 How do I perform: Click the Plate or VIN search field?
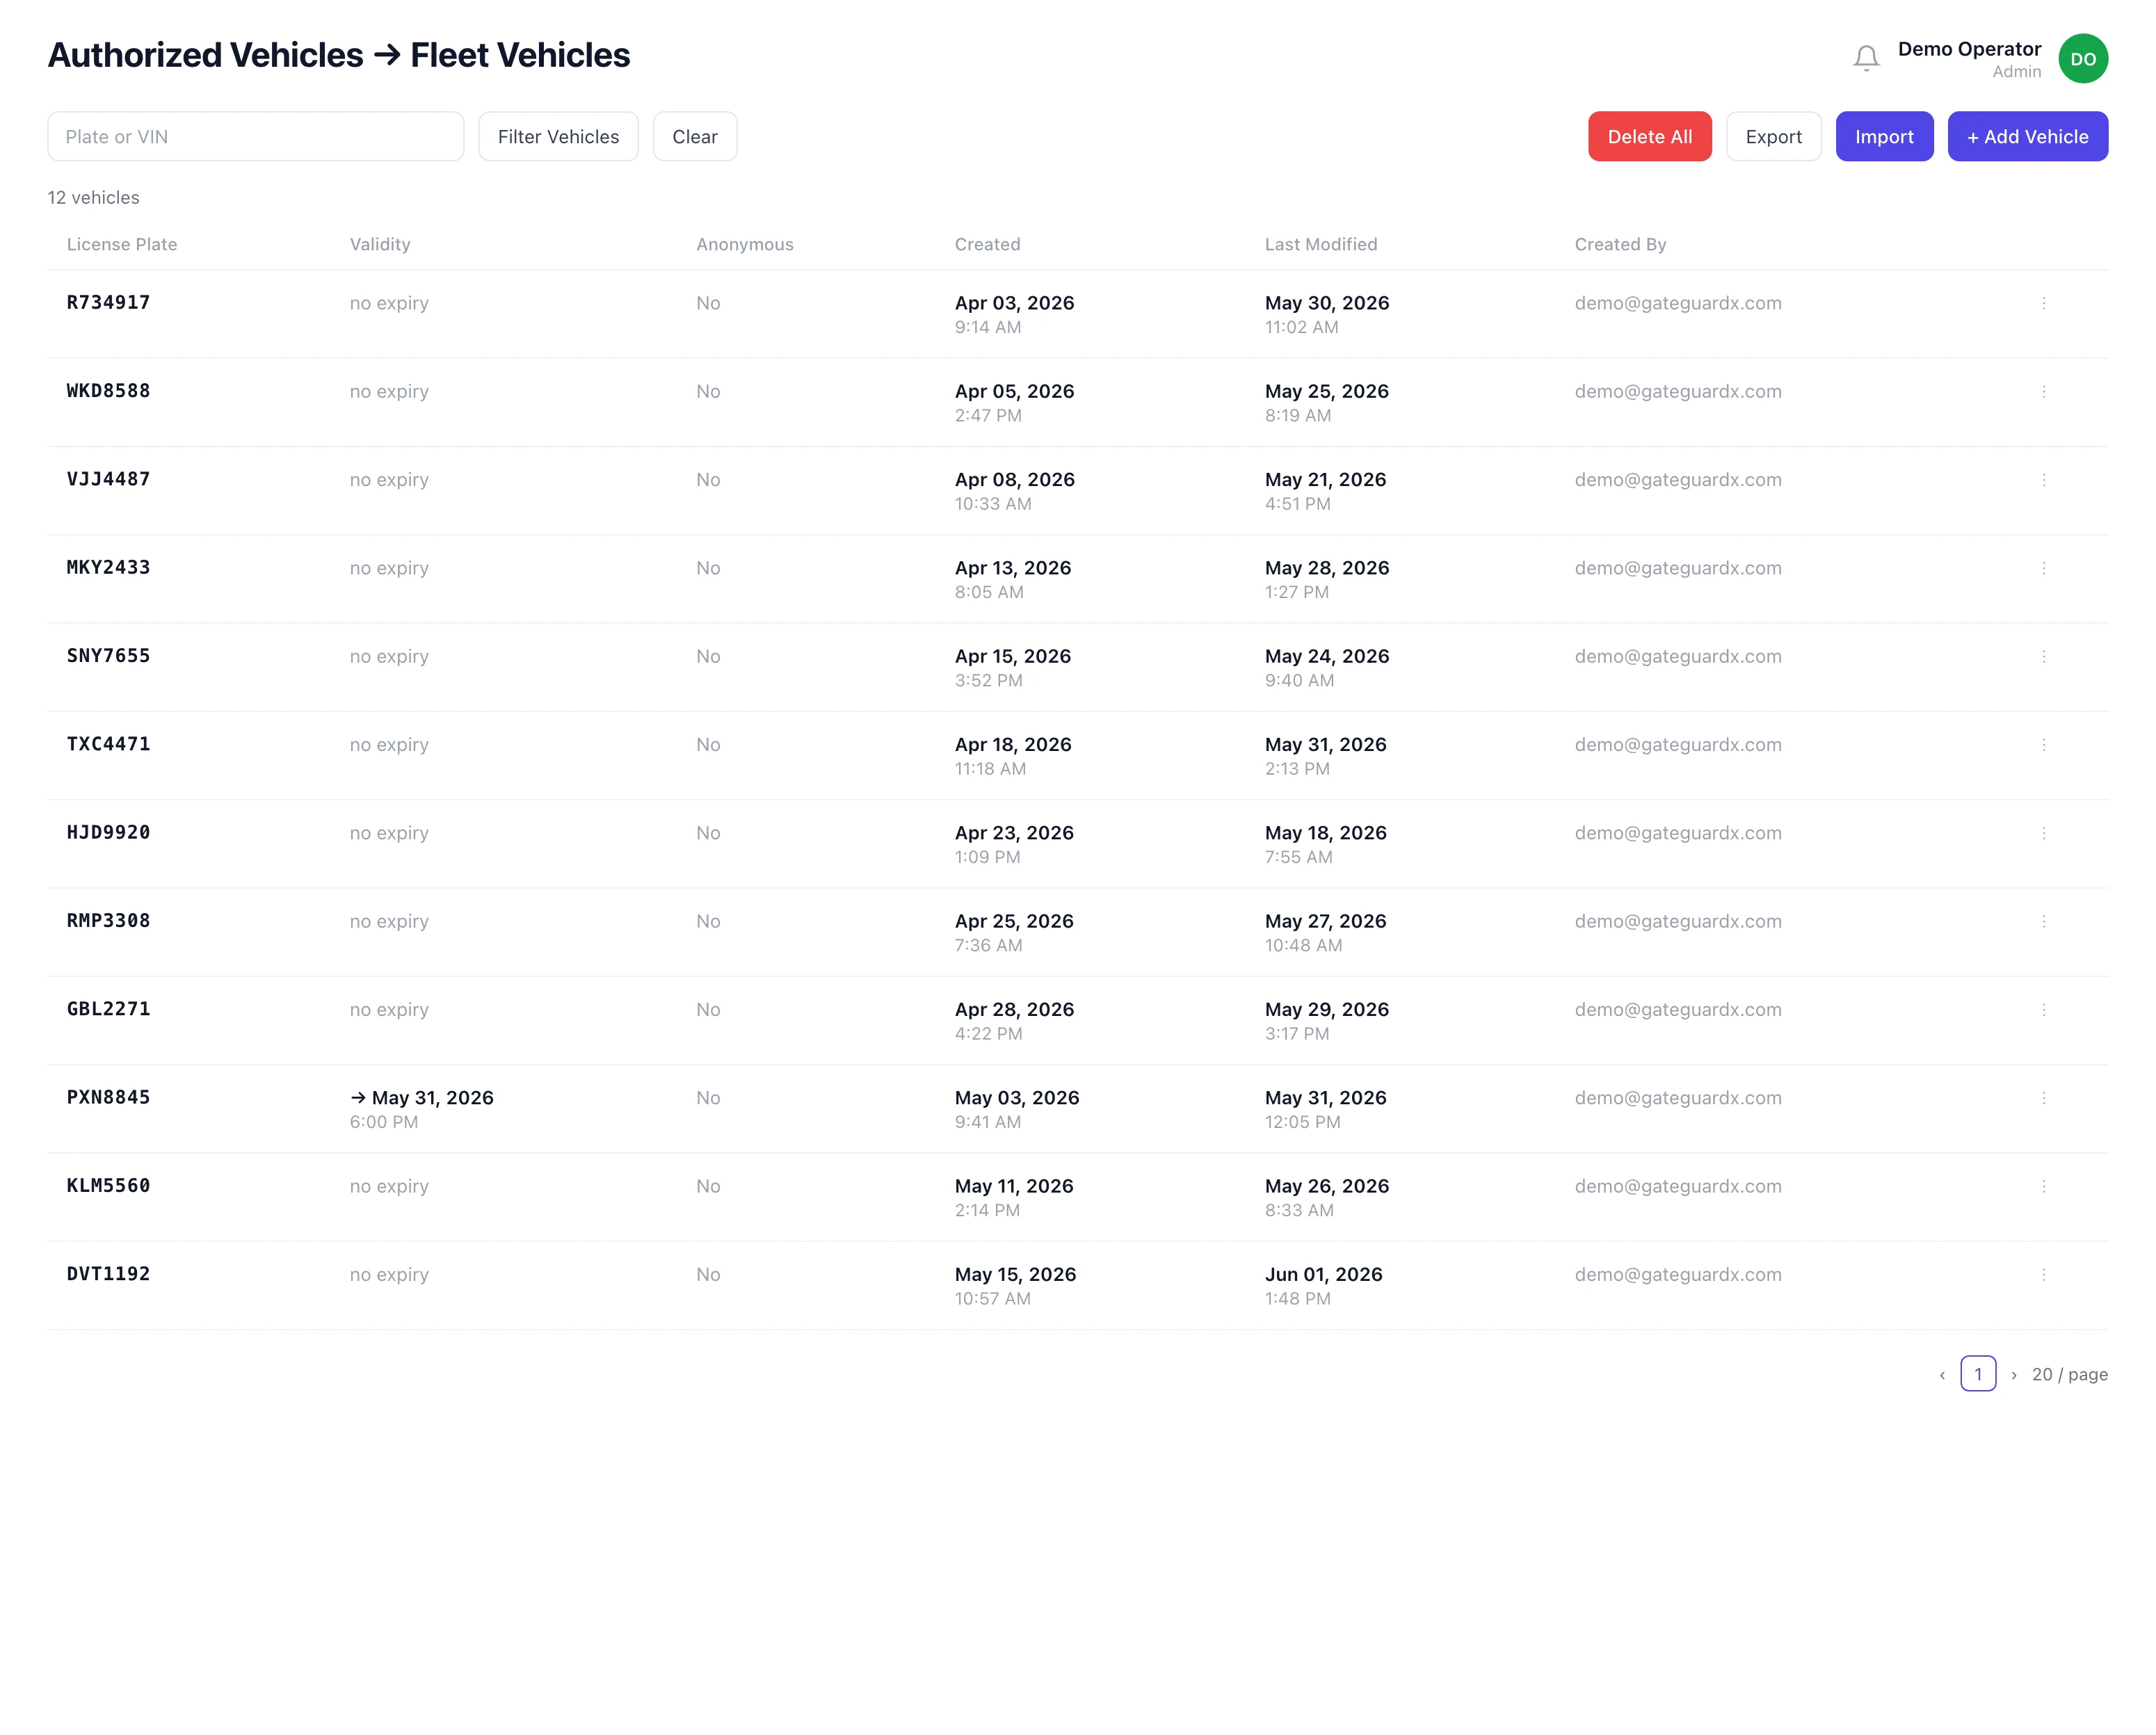pos(256,136)
